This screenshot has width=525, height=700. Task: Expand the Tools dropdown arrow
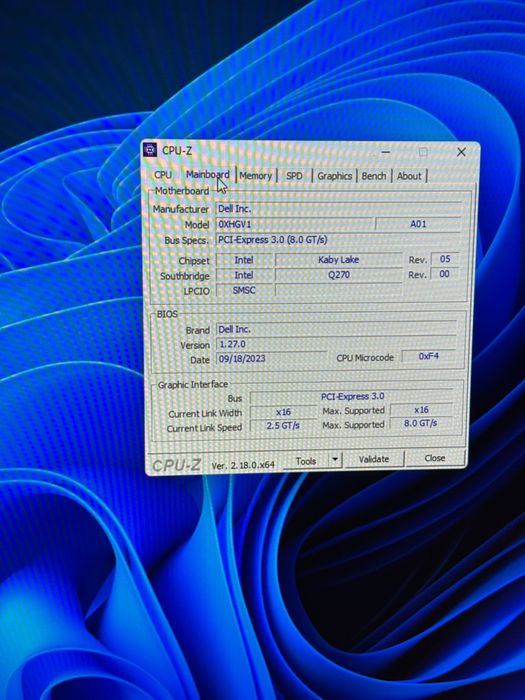335,460
